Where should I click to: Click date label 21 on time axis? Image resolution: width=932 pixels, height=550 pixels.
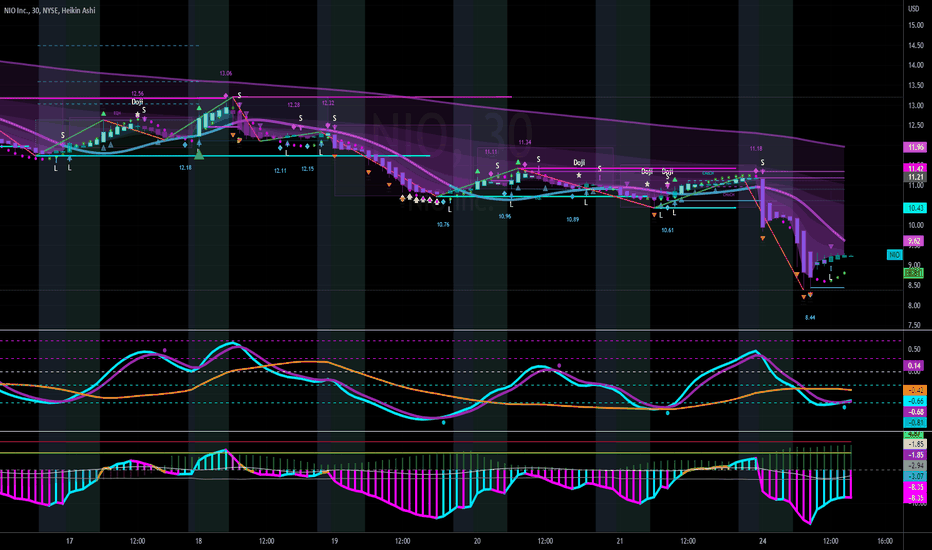click(x=620, y=541)
